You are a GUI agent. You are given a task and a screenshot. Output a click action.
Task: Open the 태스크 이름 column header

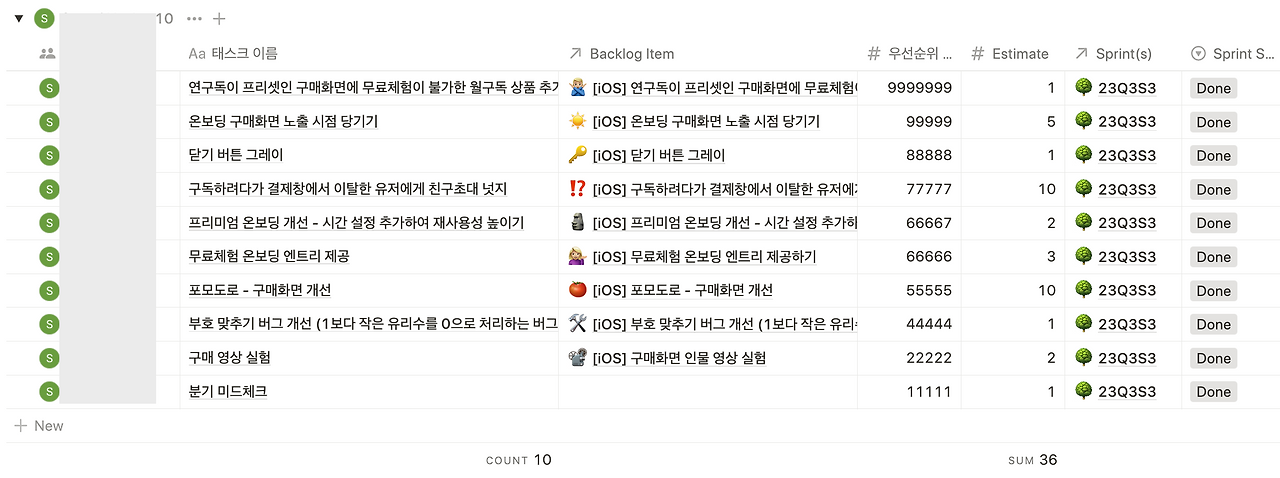(x=233, y=54)
